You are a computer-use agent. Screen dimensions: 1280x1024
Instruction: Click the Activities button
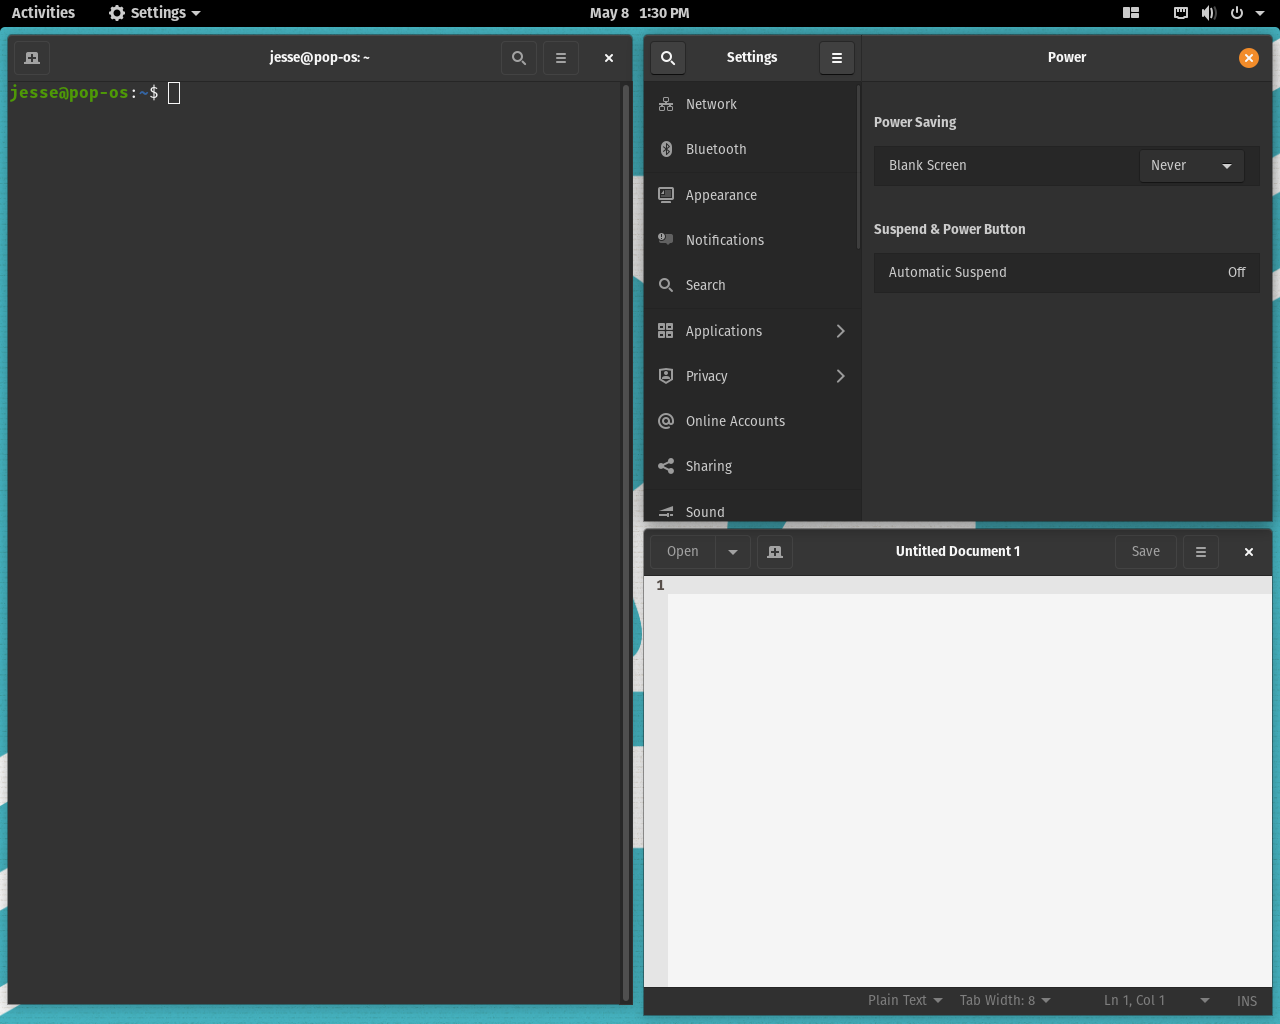coord(43,13)
